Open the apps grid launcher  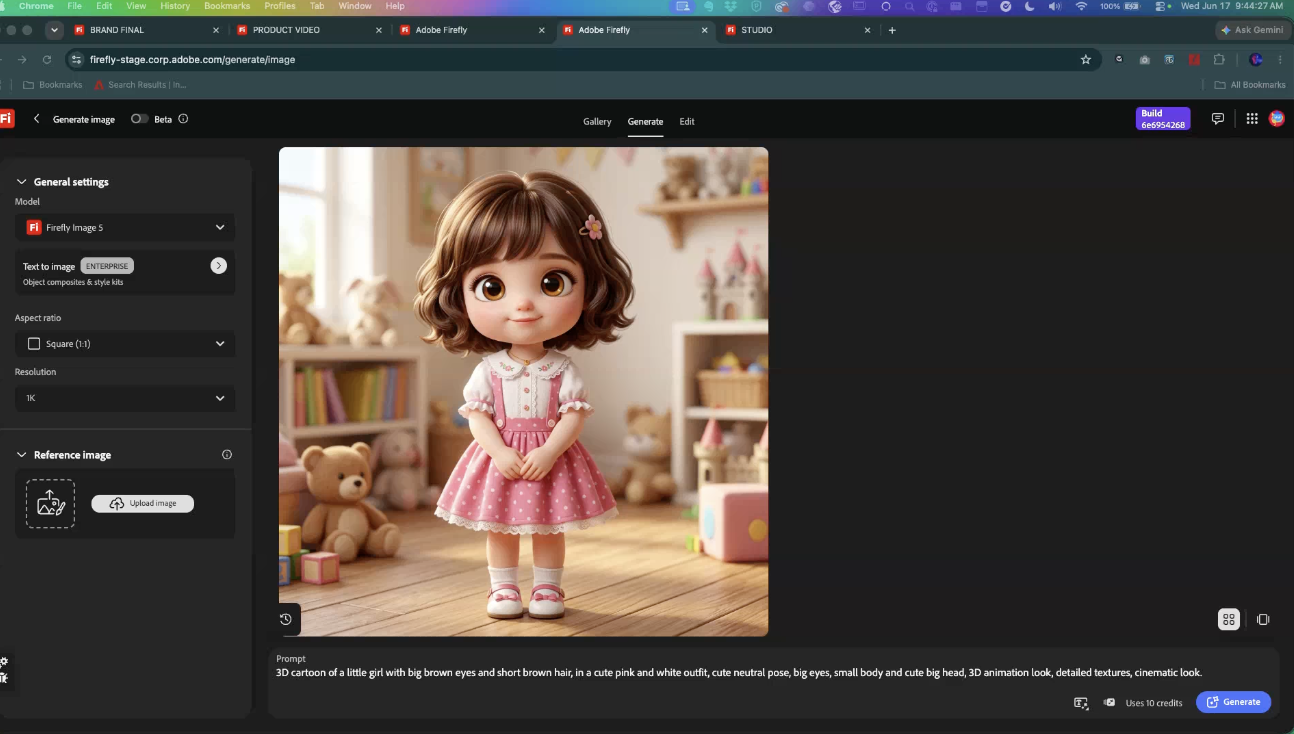(1252, 118)
